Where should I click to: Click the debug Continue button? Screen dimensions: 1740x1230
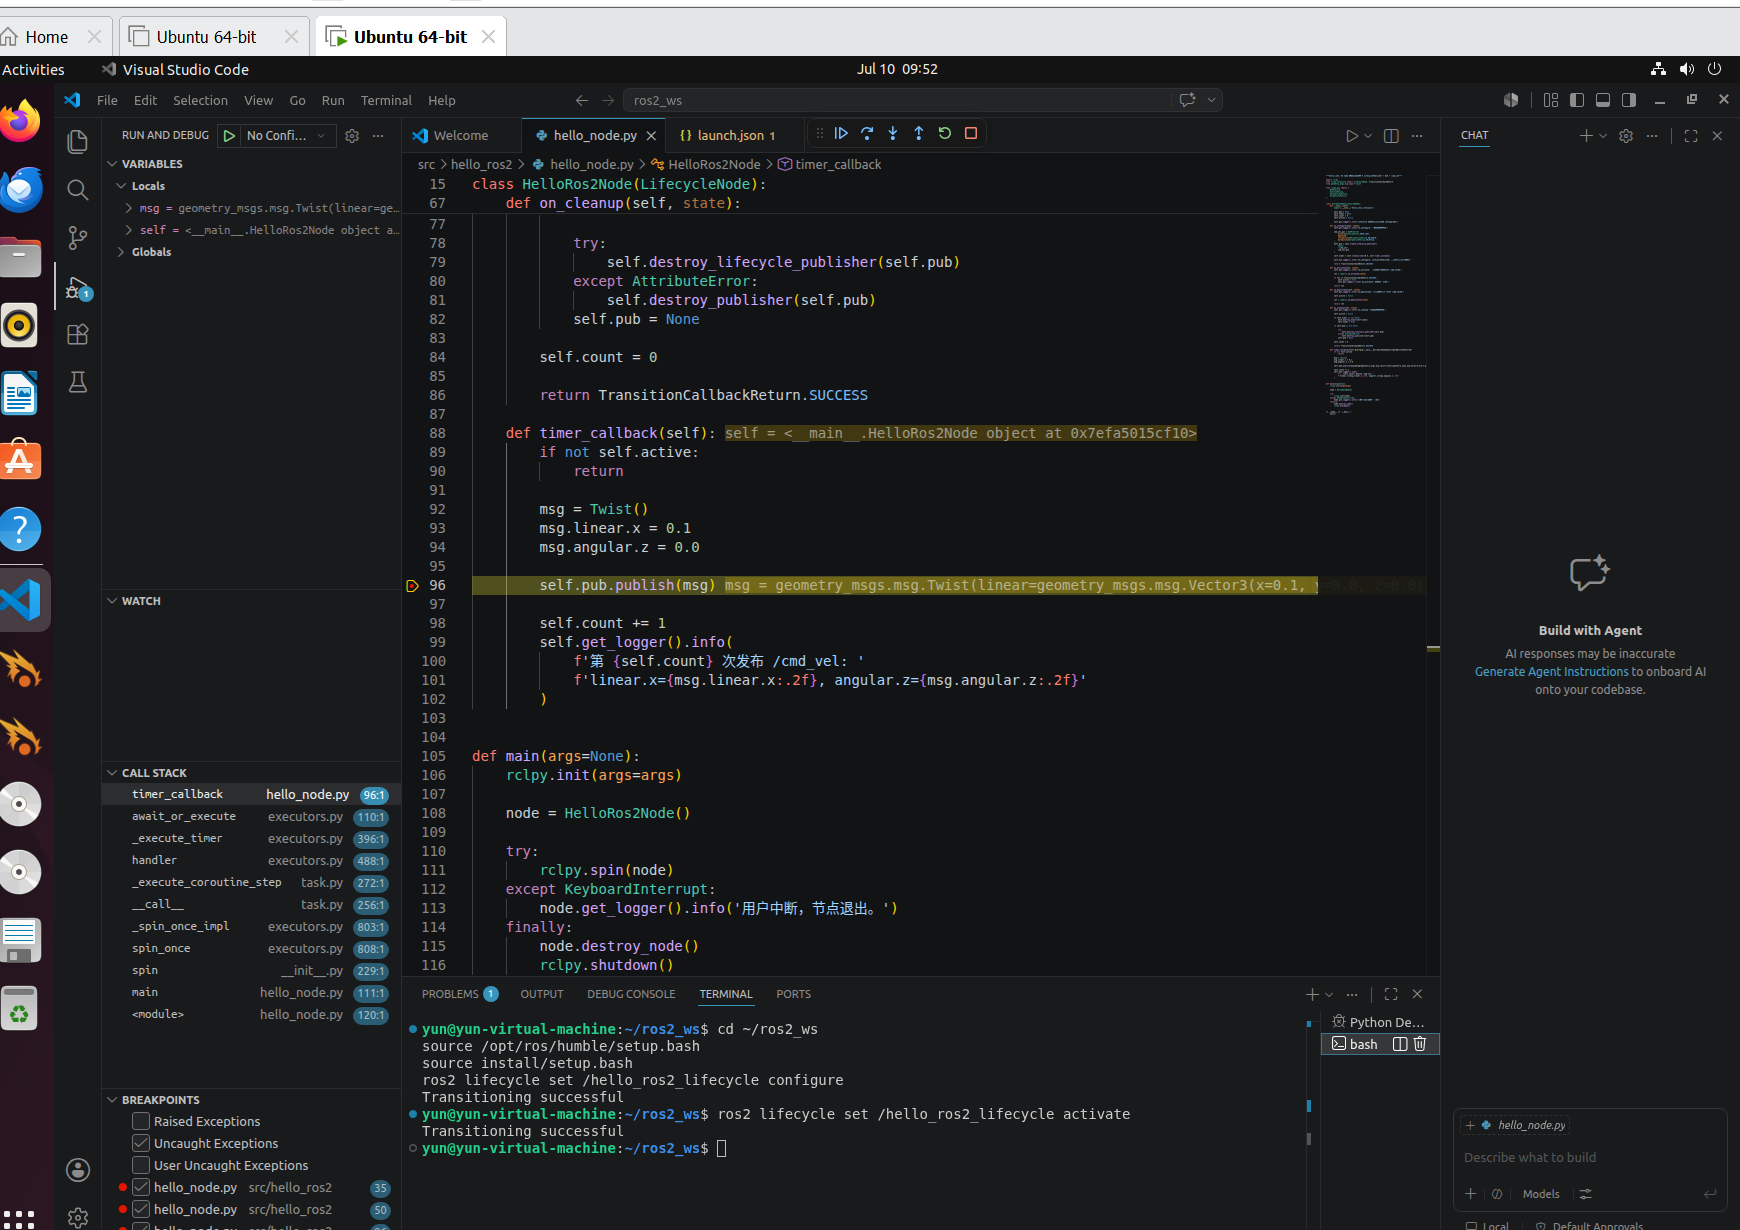pos(841,133)
